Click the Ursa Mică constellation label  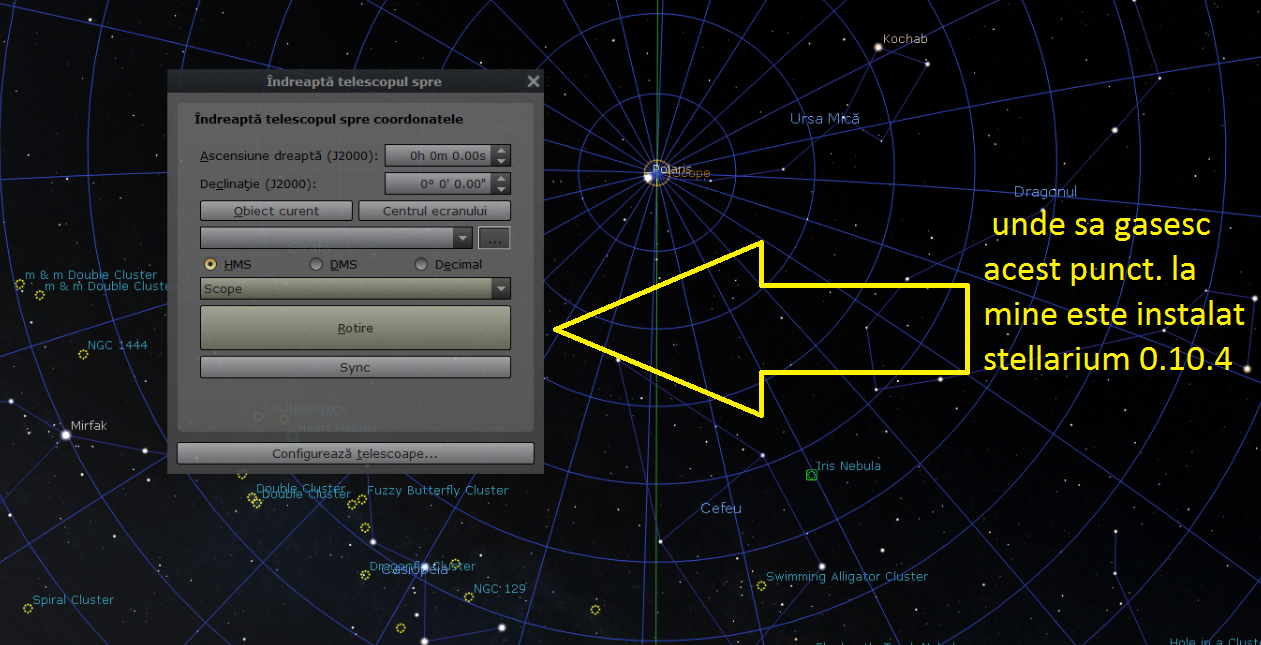click(824, 119)
